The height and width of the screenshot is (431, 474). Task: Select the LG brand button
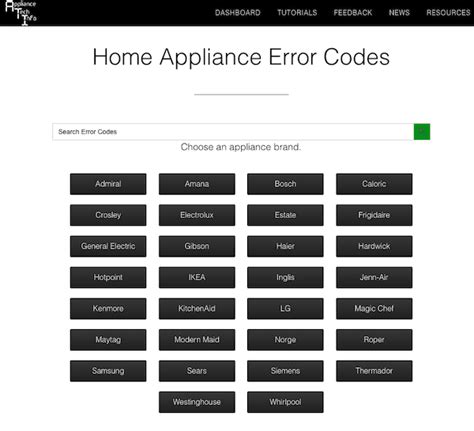285,309
